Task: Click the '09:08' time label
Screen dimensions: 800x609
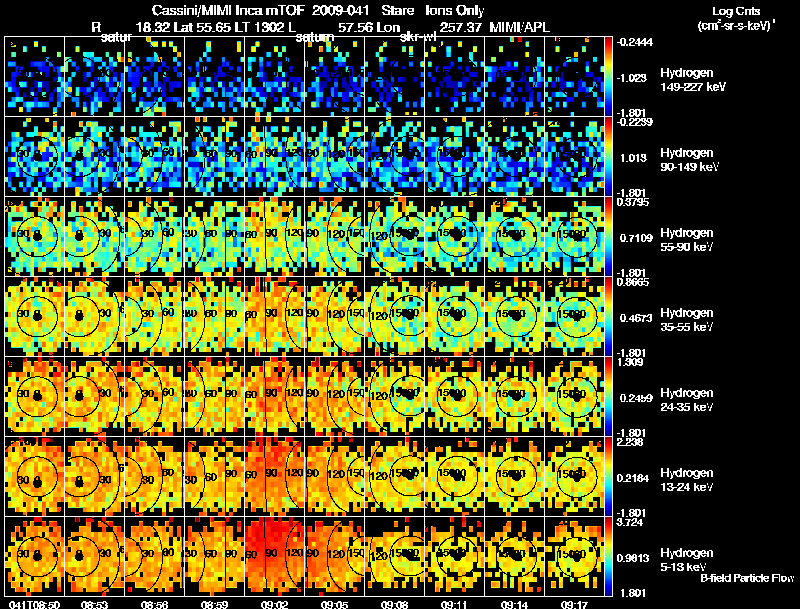Action: (x=394, y=604)
